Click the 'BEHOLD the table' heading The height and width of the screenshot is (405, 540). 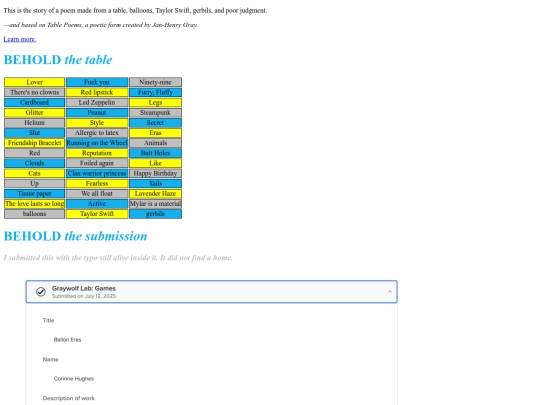(x=58, y=60)
